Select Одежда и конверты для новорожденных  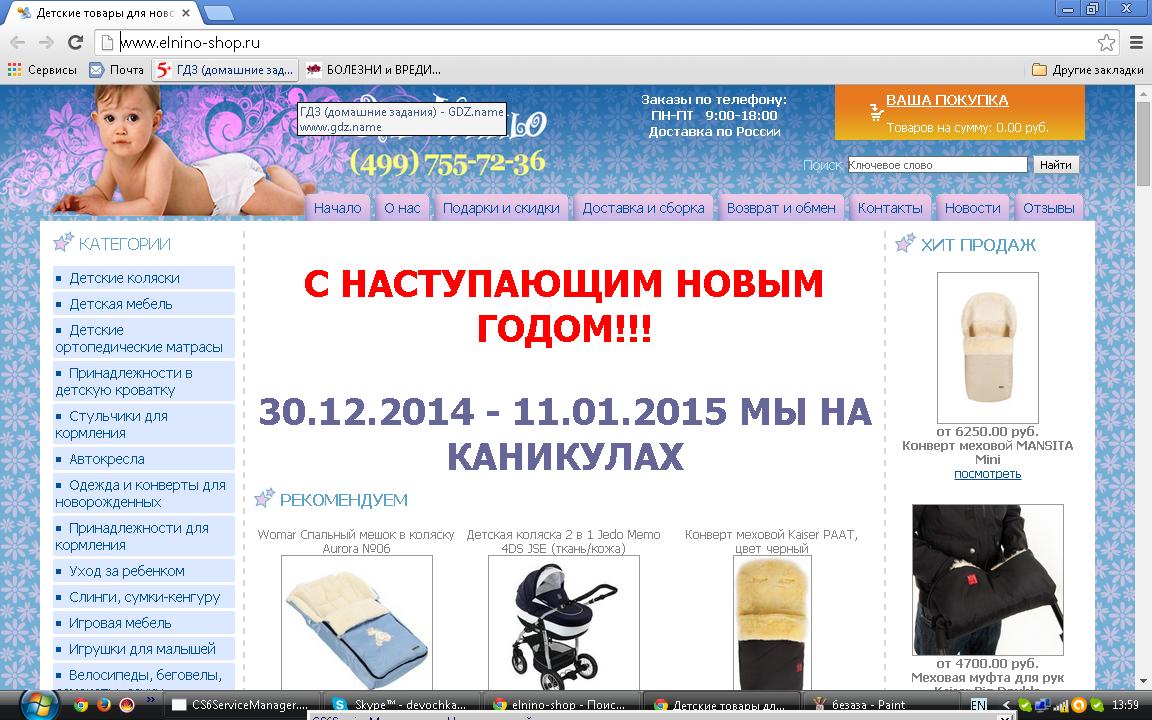[144, 493]
